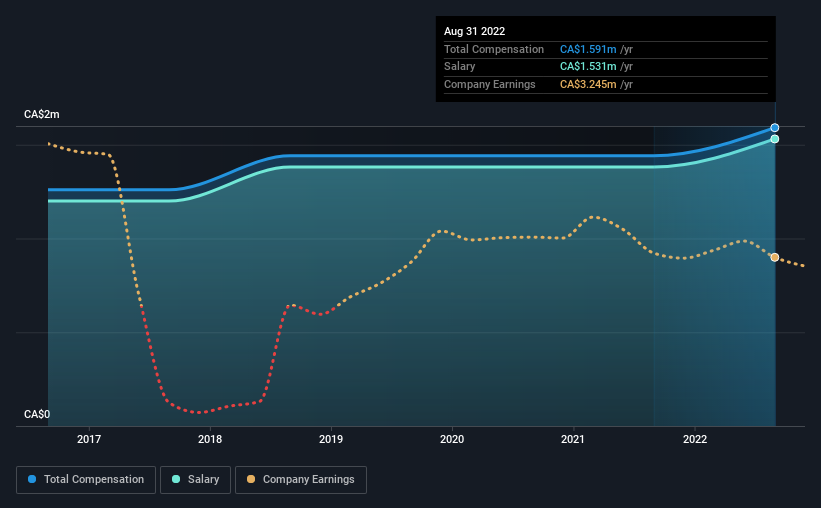The width and height of the screenshot is (821, 508).
Task: Click the Salary label in tooltip
Action: [x=460, y=67]
